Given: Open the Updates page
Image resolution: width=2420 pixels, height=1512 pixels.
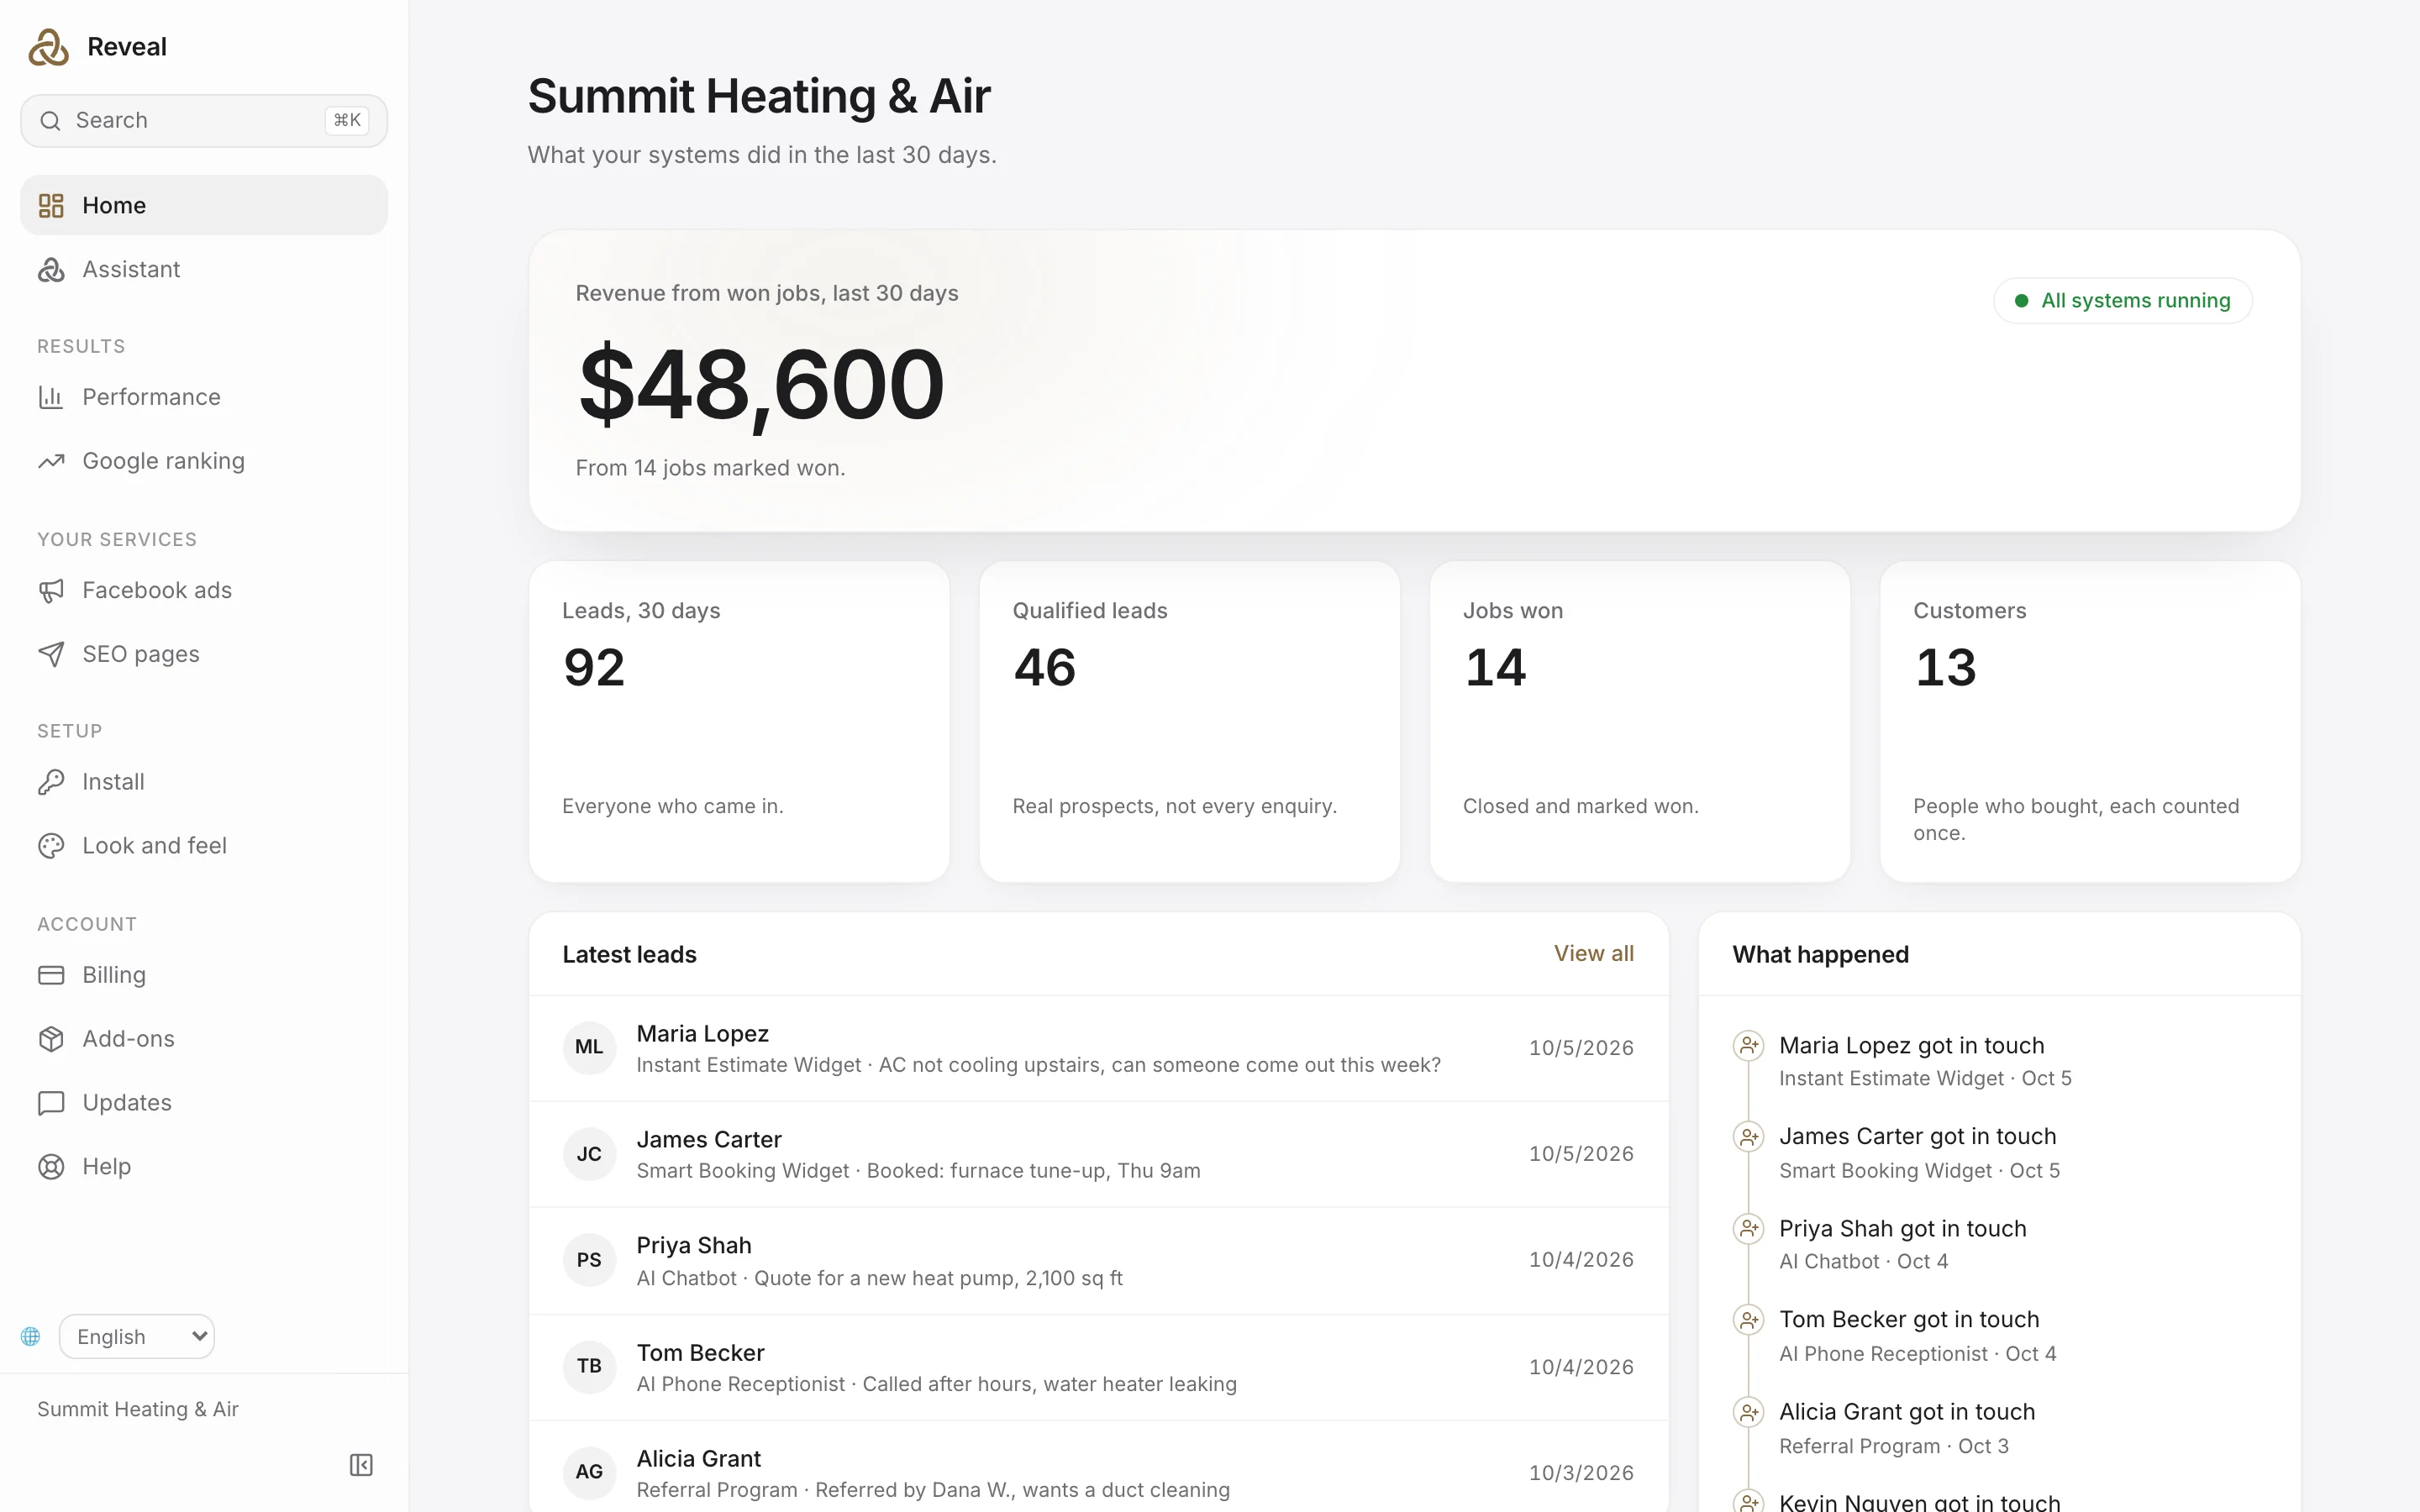Looking at the screenshot, I should coord(204,1103).
